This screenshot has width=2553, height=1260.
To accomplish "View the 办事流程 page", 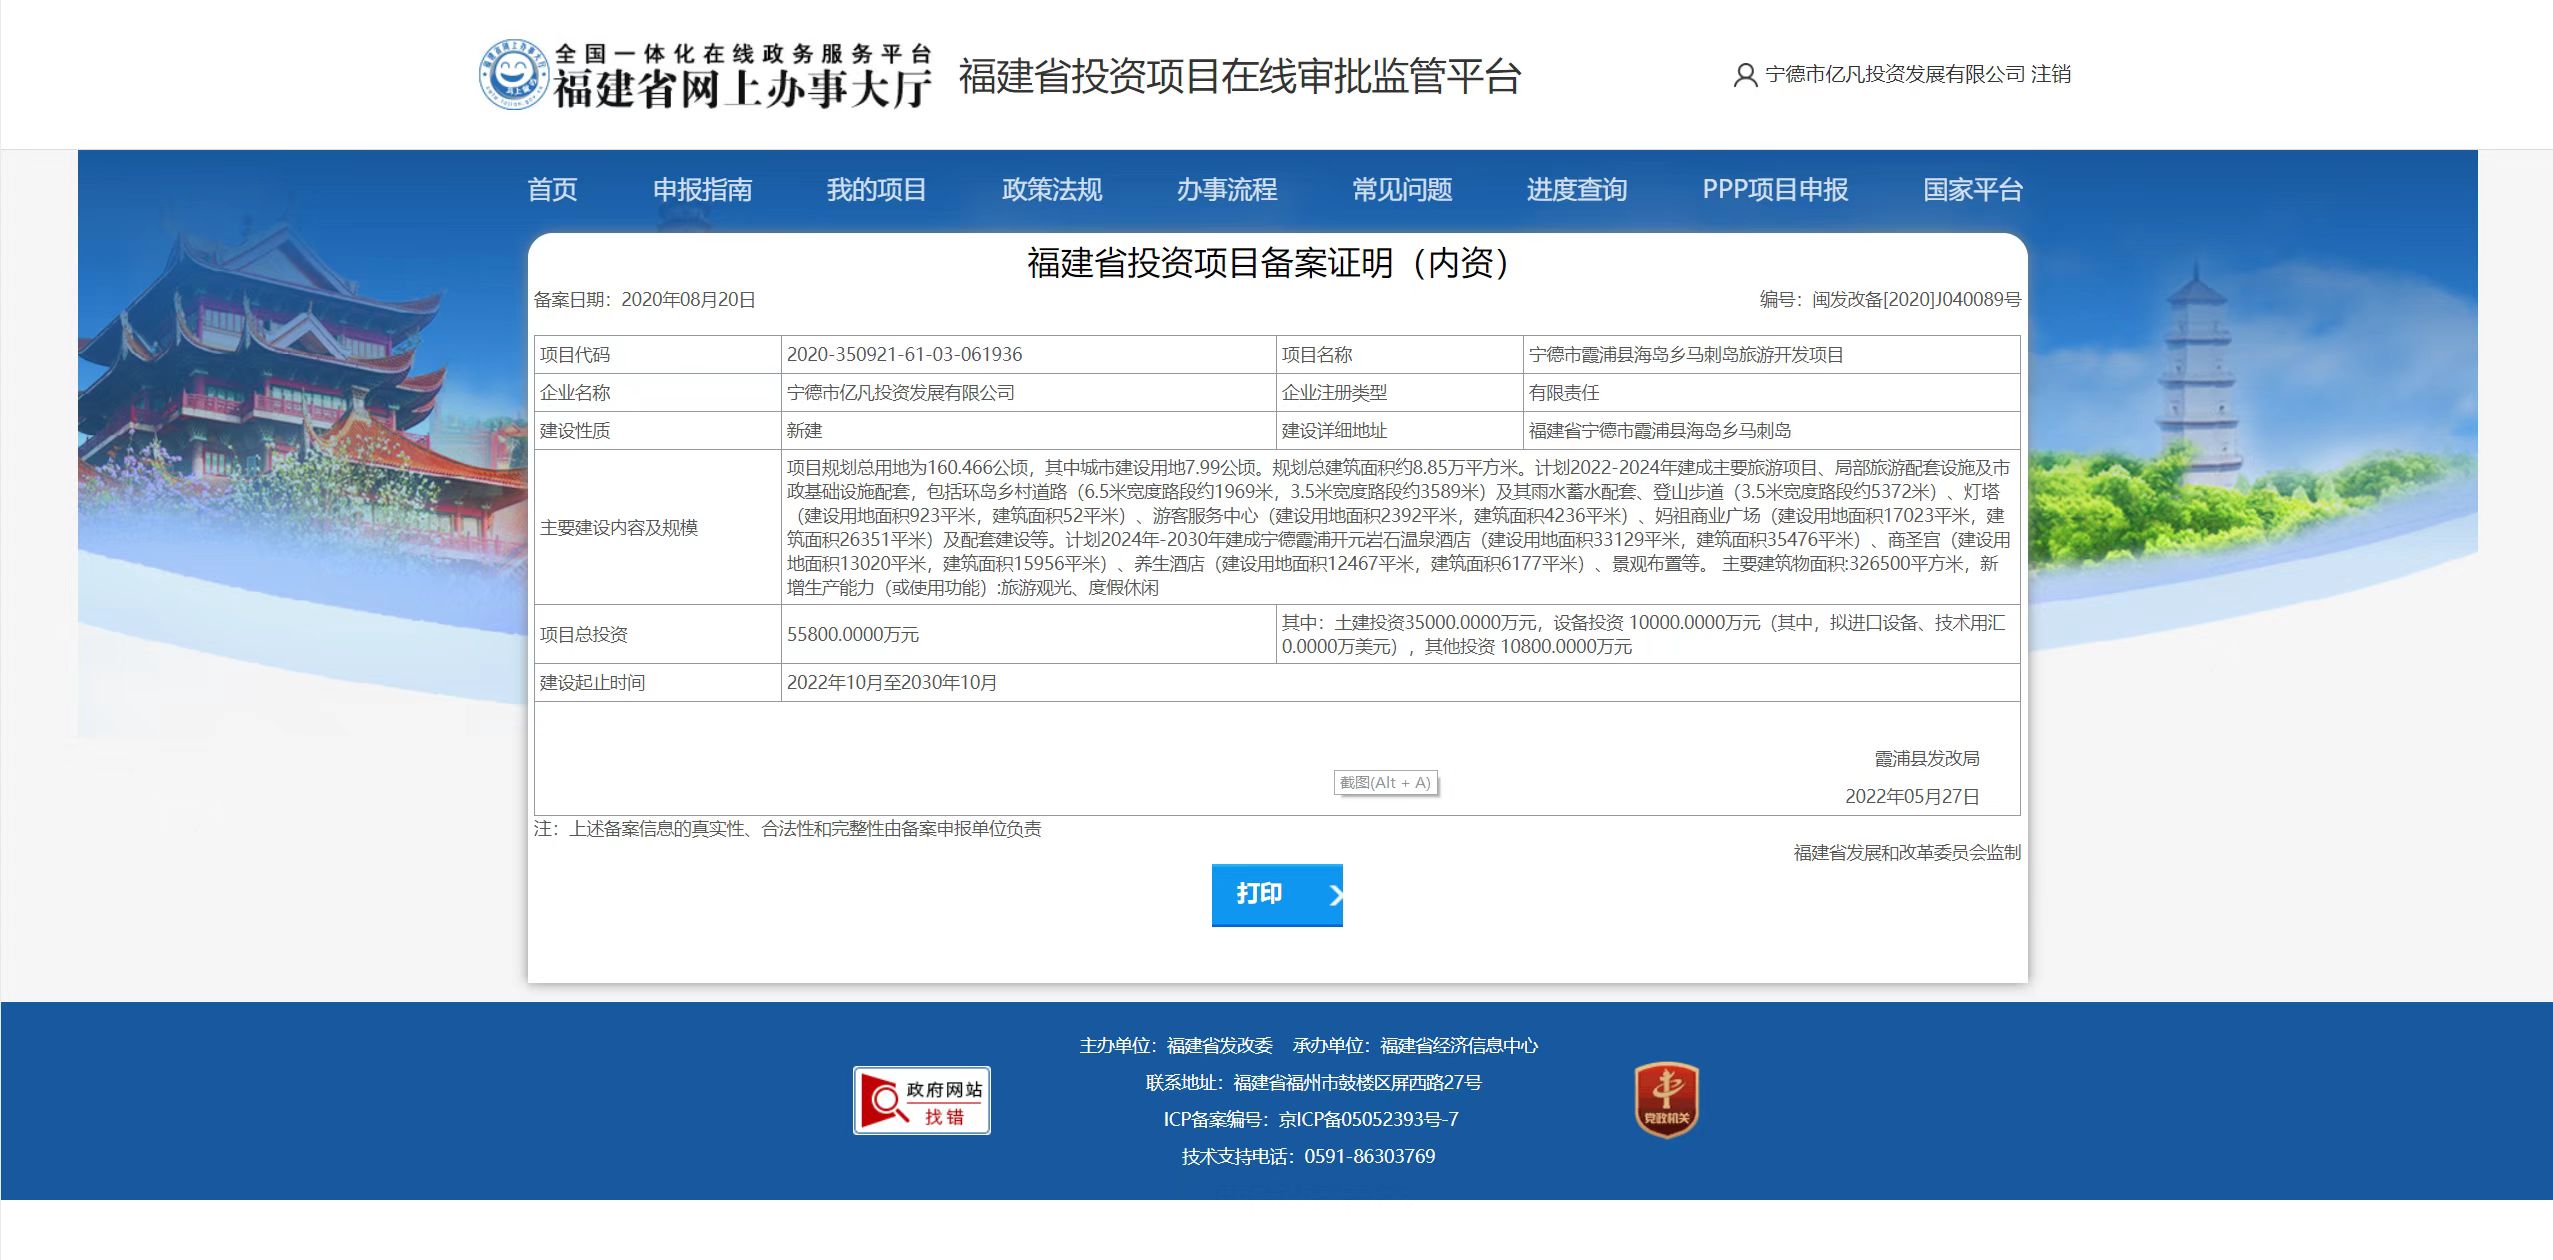I will coord(1226,190).
